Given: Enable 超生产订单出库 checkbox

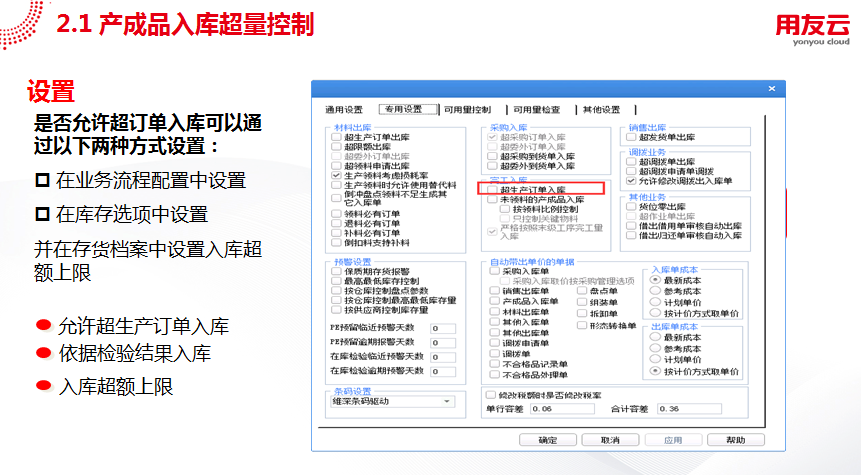Looking at the screenshot, I should pyautogui.click(x=337, y=137).
